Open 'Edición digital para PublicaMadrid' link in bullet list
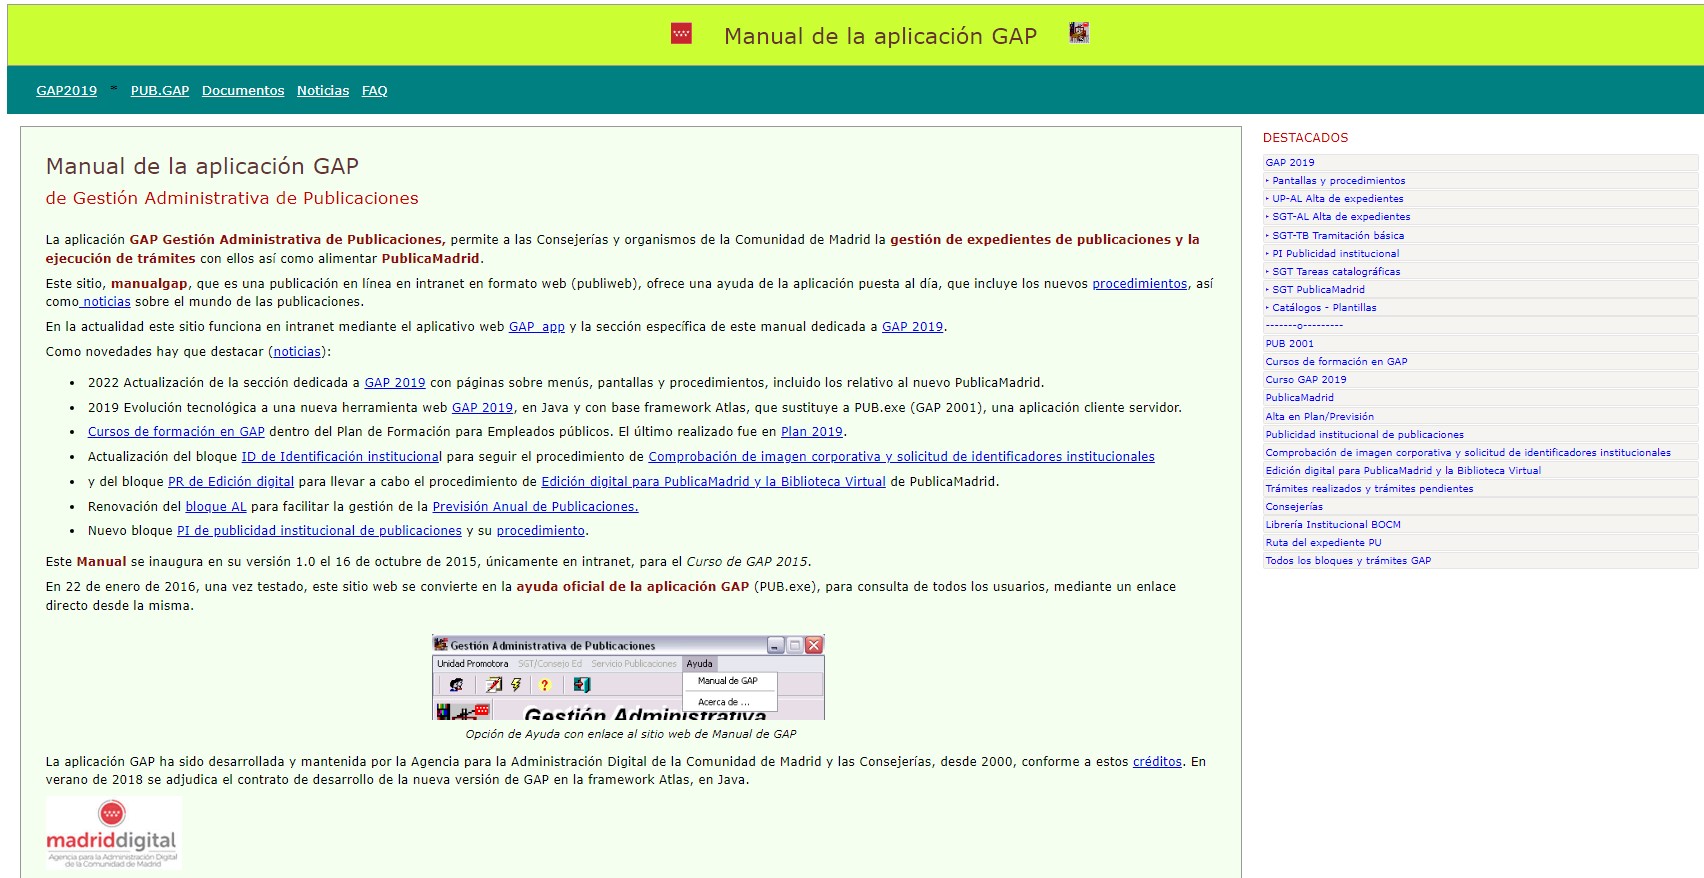This screenshot has height=878, width=1704. click(714, 482)
